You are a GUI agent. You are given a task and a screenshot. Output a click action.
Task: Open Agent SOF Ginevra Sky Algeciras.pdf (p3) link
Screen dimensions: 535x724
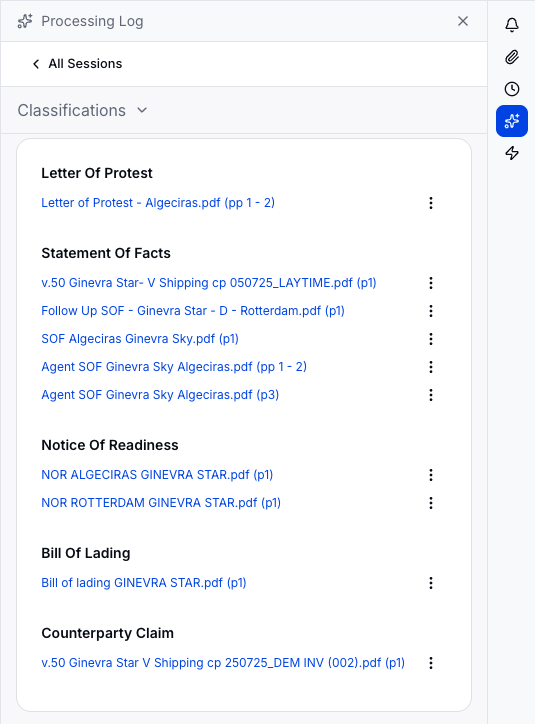pyautogui.click(x=160, y=395)
